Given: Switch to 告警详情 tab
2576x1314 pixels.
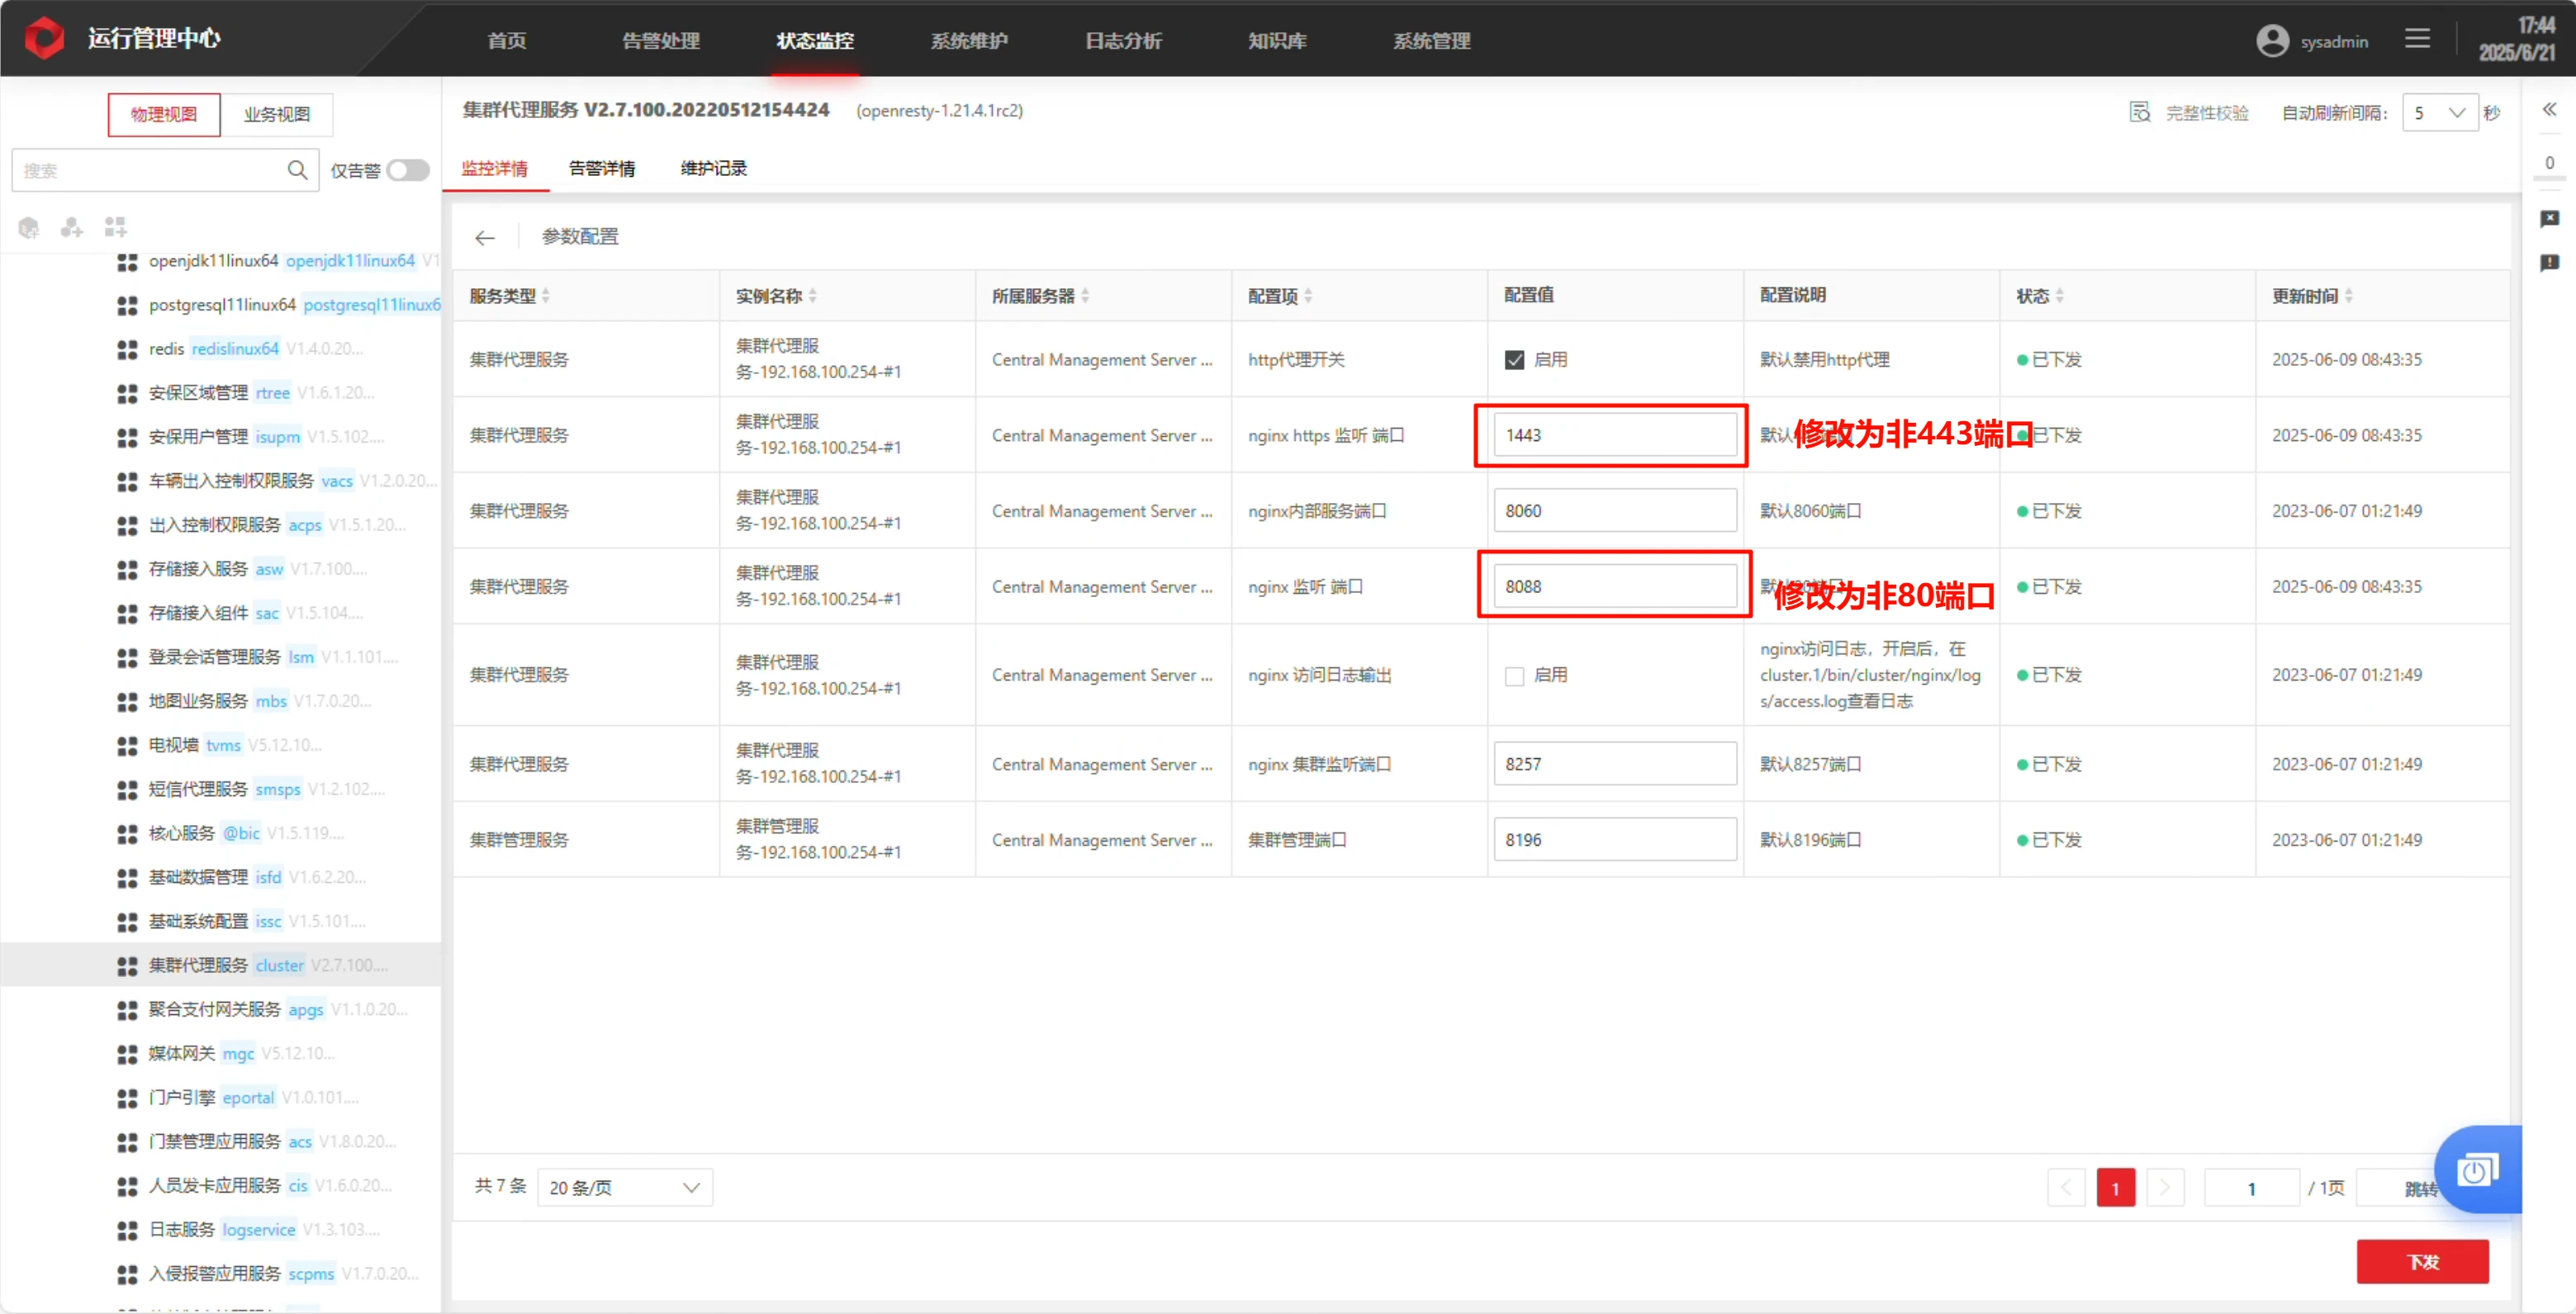Looking at the screenshot, I should coord(602,168).
